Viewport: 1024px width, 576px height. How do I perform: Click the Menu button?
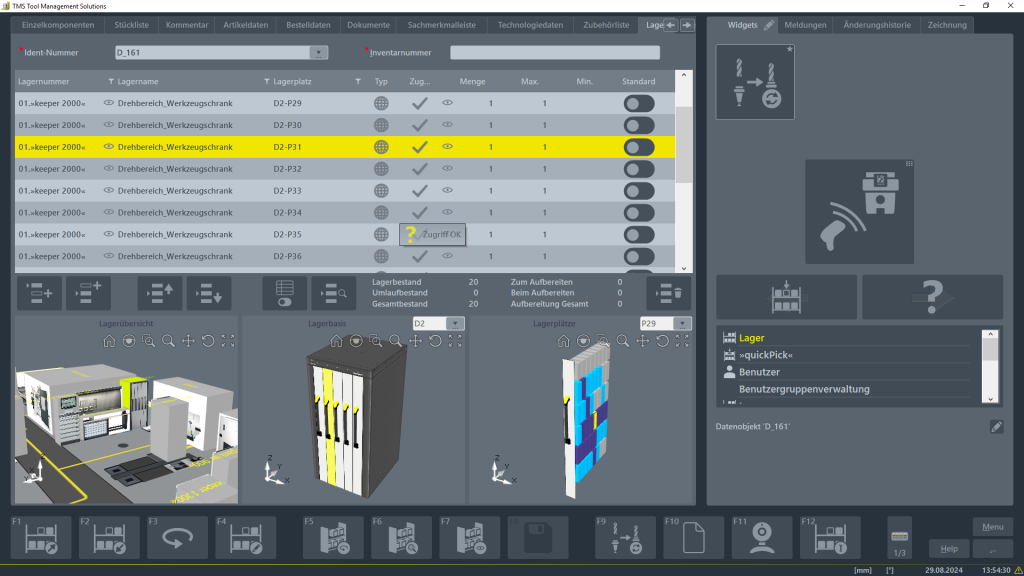992,526
